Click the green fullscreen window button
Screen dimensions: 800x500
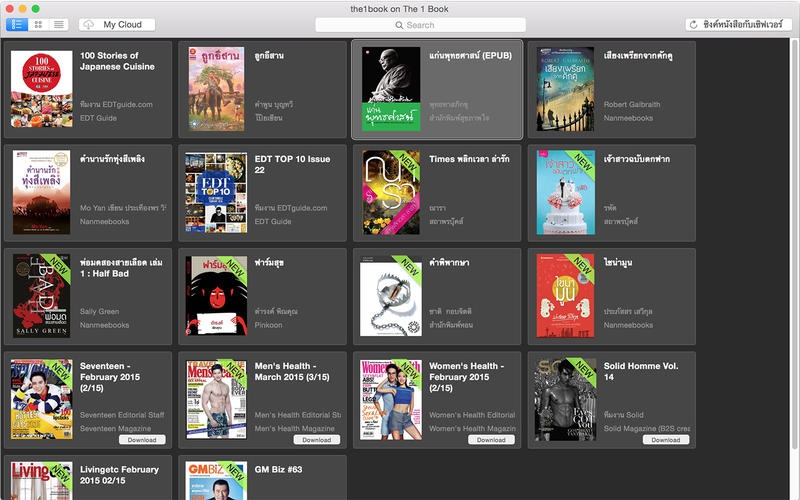[x=35, y=9]
